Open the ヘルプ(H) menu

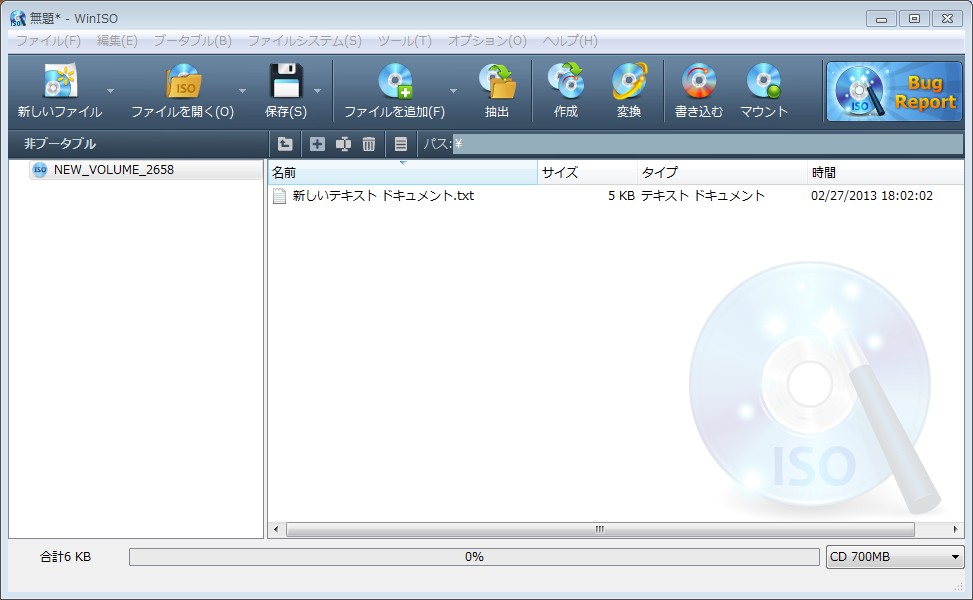point(570,41)
